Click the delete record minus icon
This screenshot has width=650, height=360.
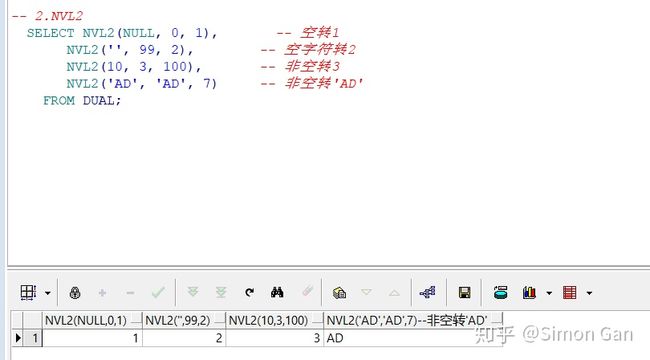130,293
